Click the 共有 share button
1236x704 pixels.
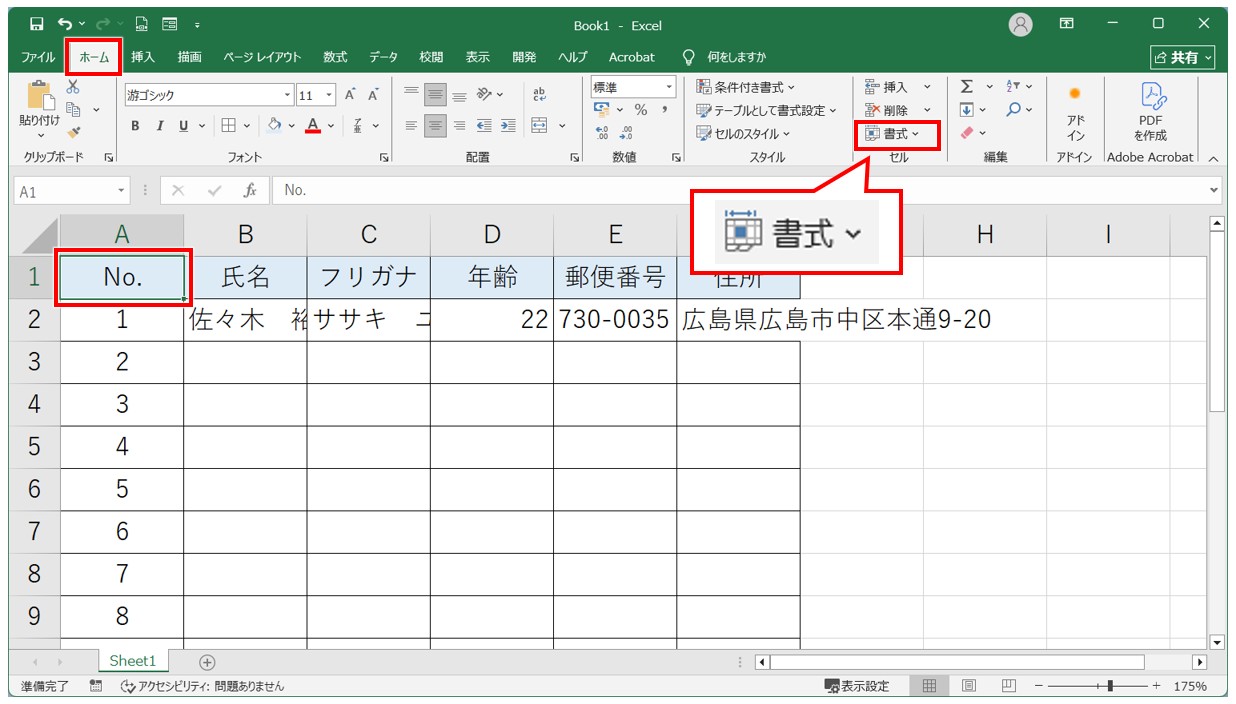[x=1184, y=58]
